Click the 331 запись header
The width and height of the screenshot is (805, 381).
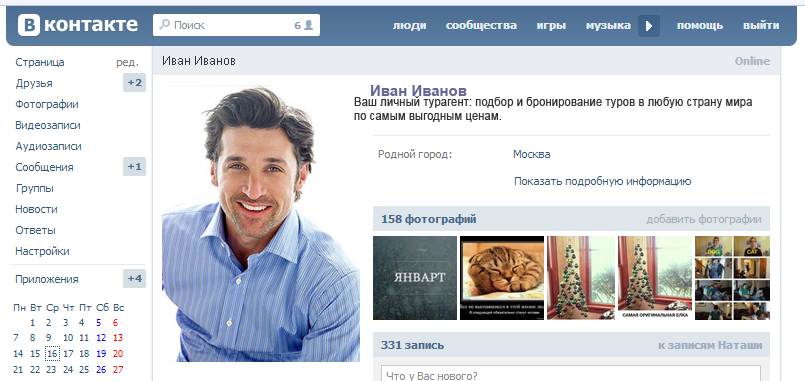[x=412, y=345]
